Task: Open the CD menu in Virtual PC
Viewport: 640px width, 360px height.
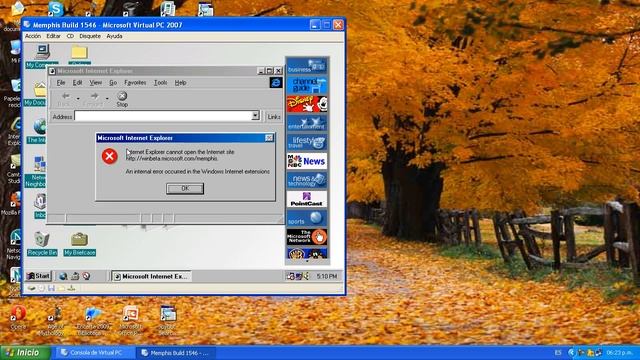Action: 70,36
